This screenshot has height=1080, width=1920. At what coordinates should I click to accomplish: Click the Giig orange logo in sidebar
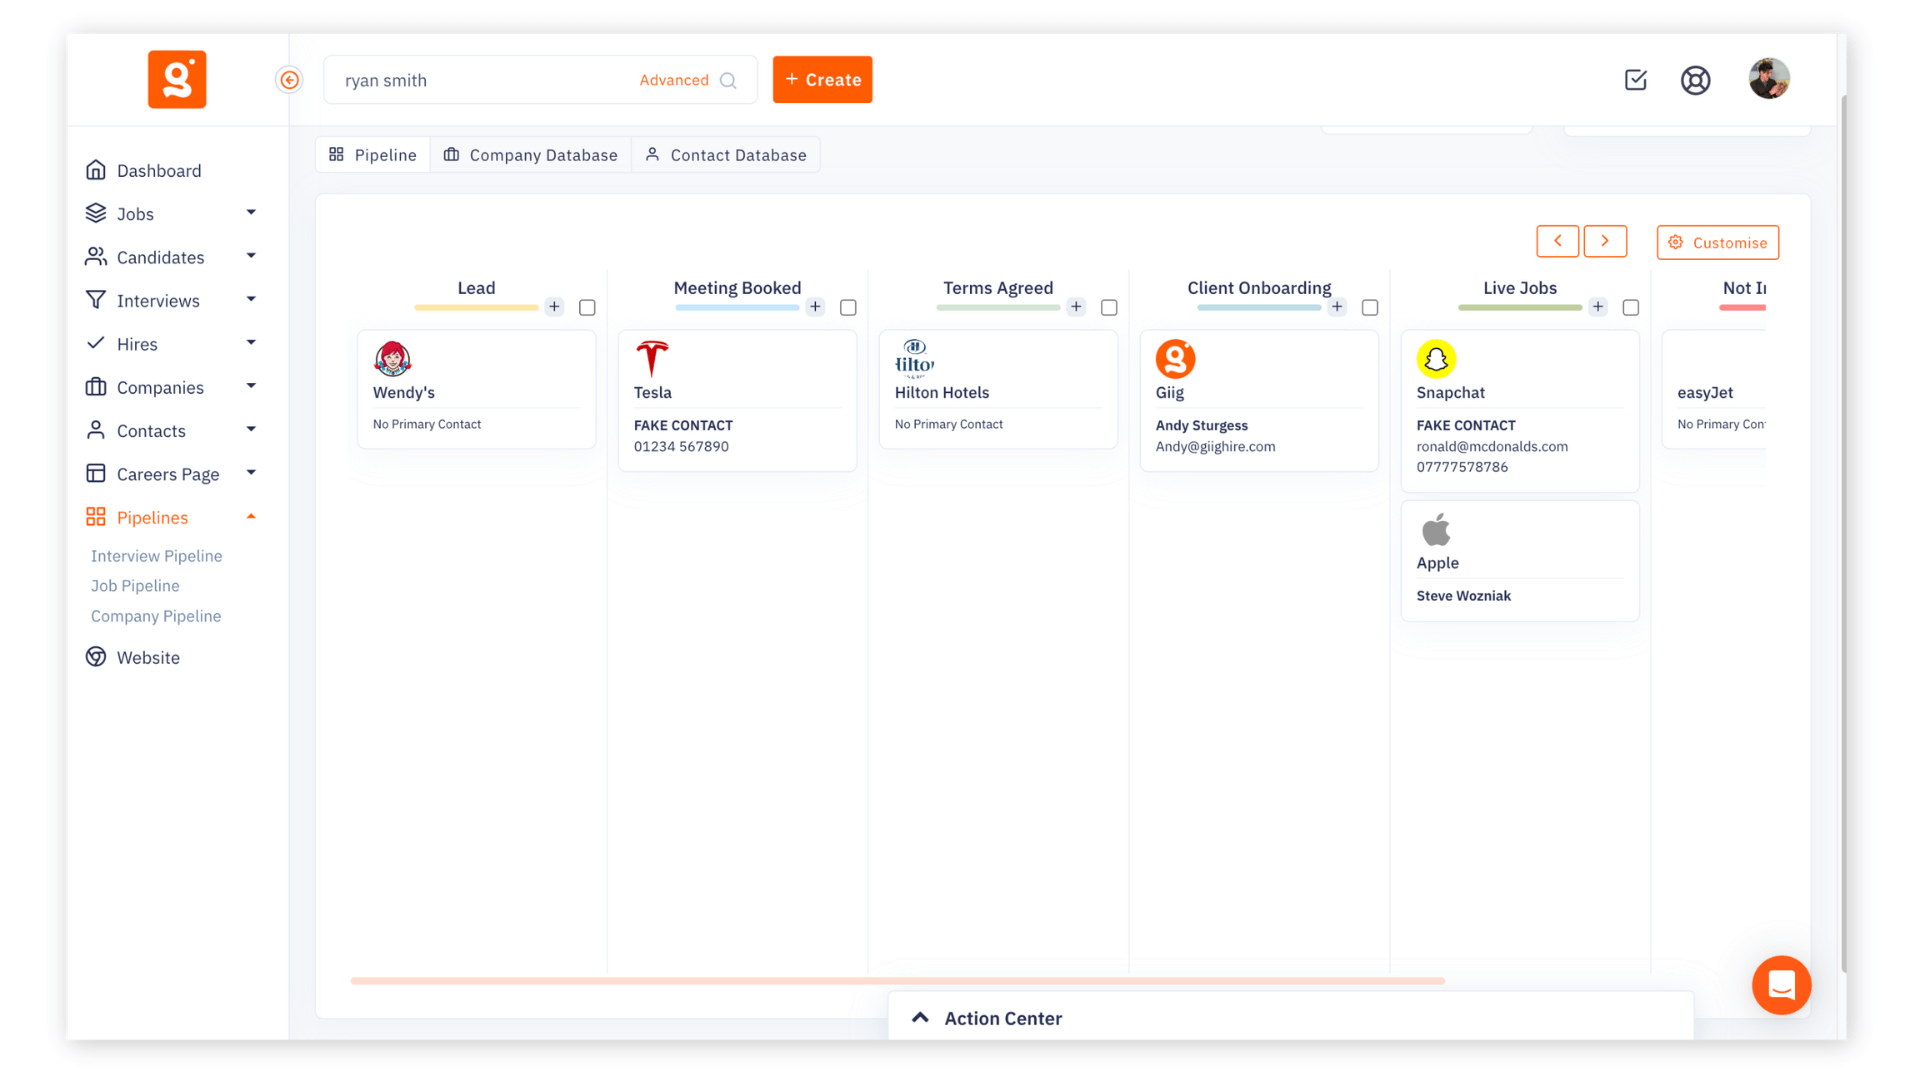[177, 79]
